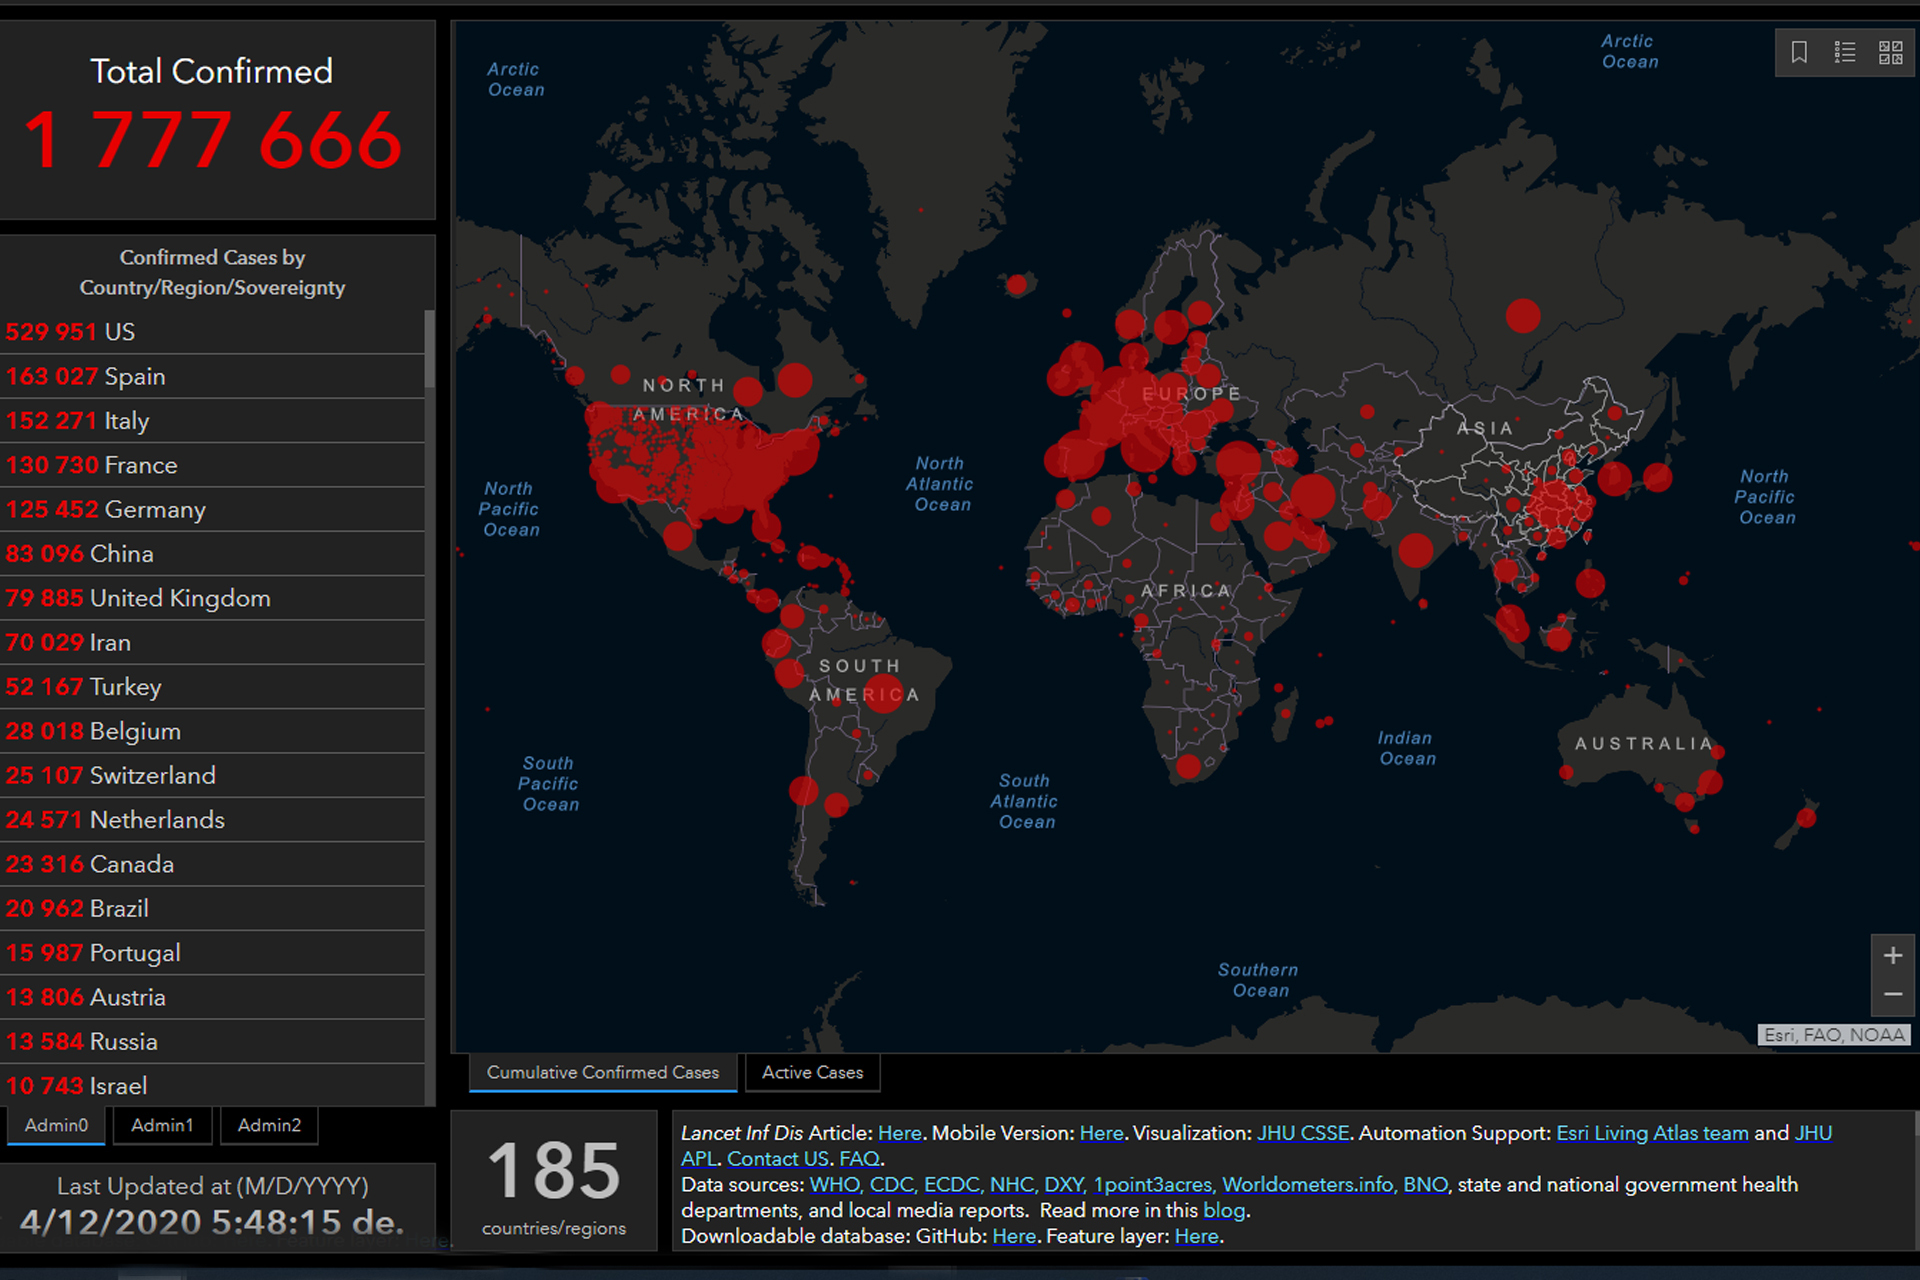Select the Admin0 tab
The image size is (1920, 1280).
pyautogui.click(x=56, y=1125)
